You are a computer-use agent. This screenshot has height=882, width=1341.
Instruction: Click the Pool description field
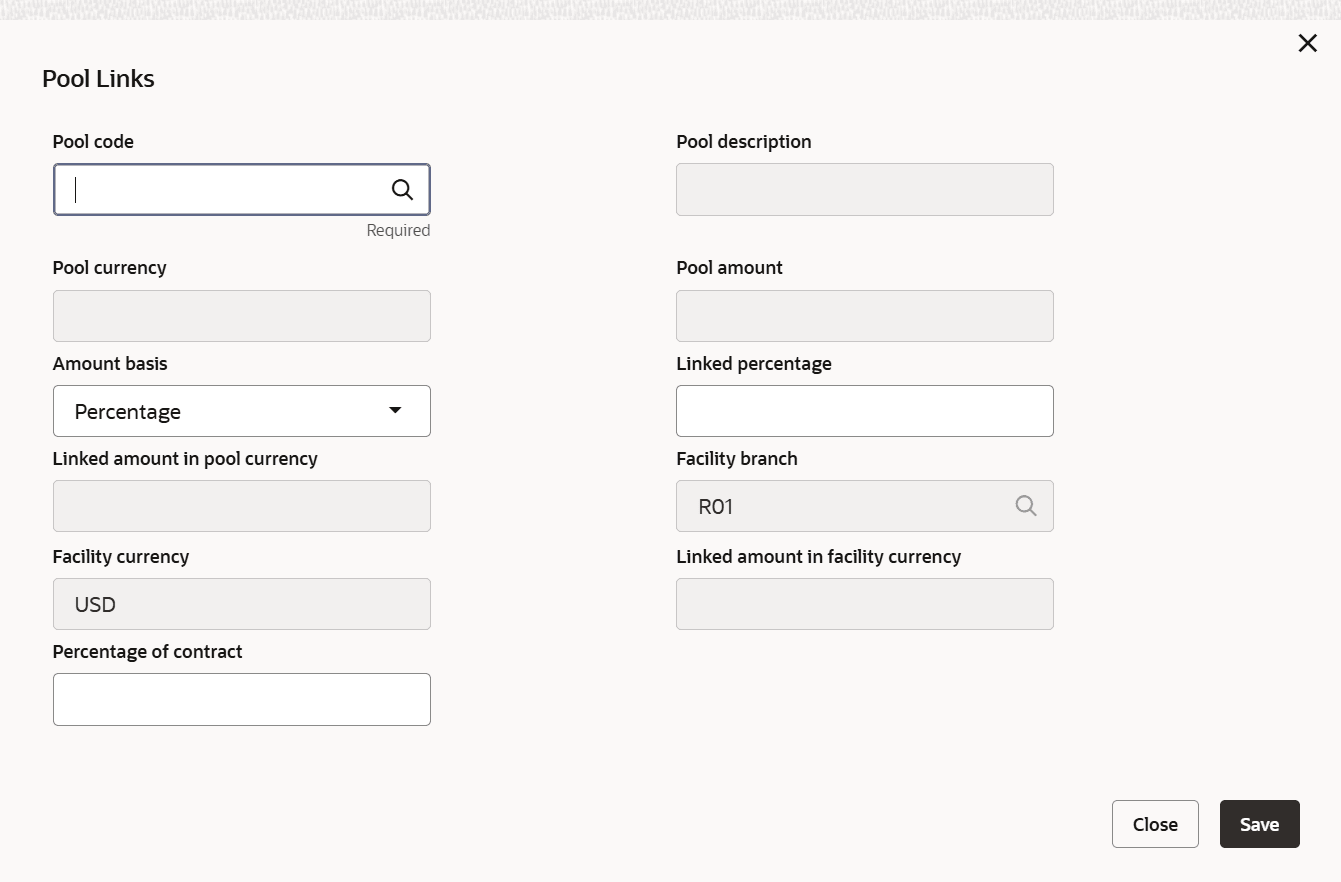point(864,190)
